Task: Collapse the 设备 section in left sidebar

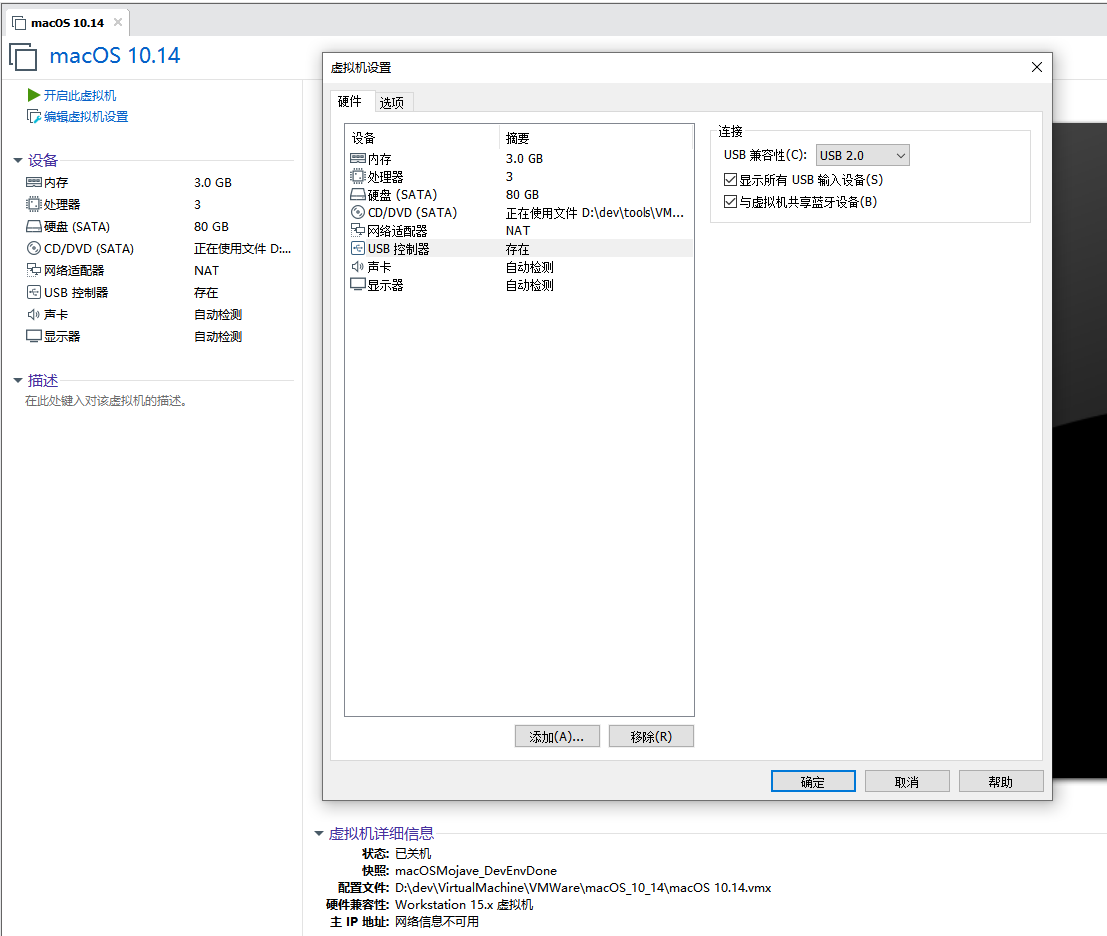Action: pyautogui.click(x=18, y=161)
